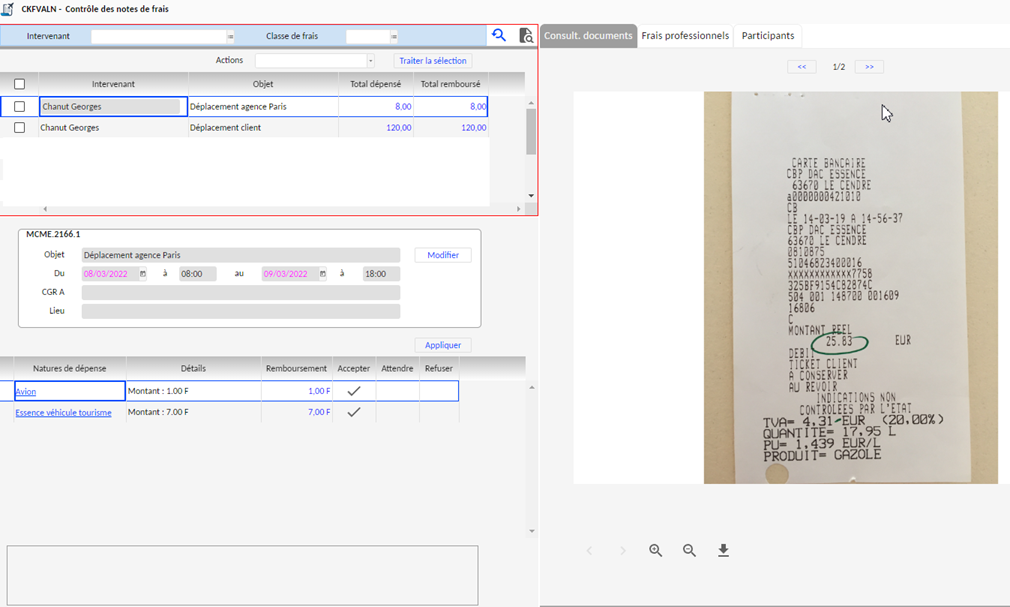Click the blue search magnifier icon
The width and height of the screenshot is (1010, 607).
[498, 36]
